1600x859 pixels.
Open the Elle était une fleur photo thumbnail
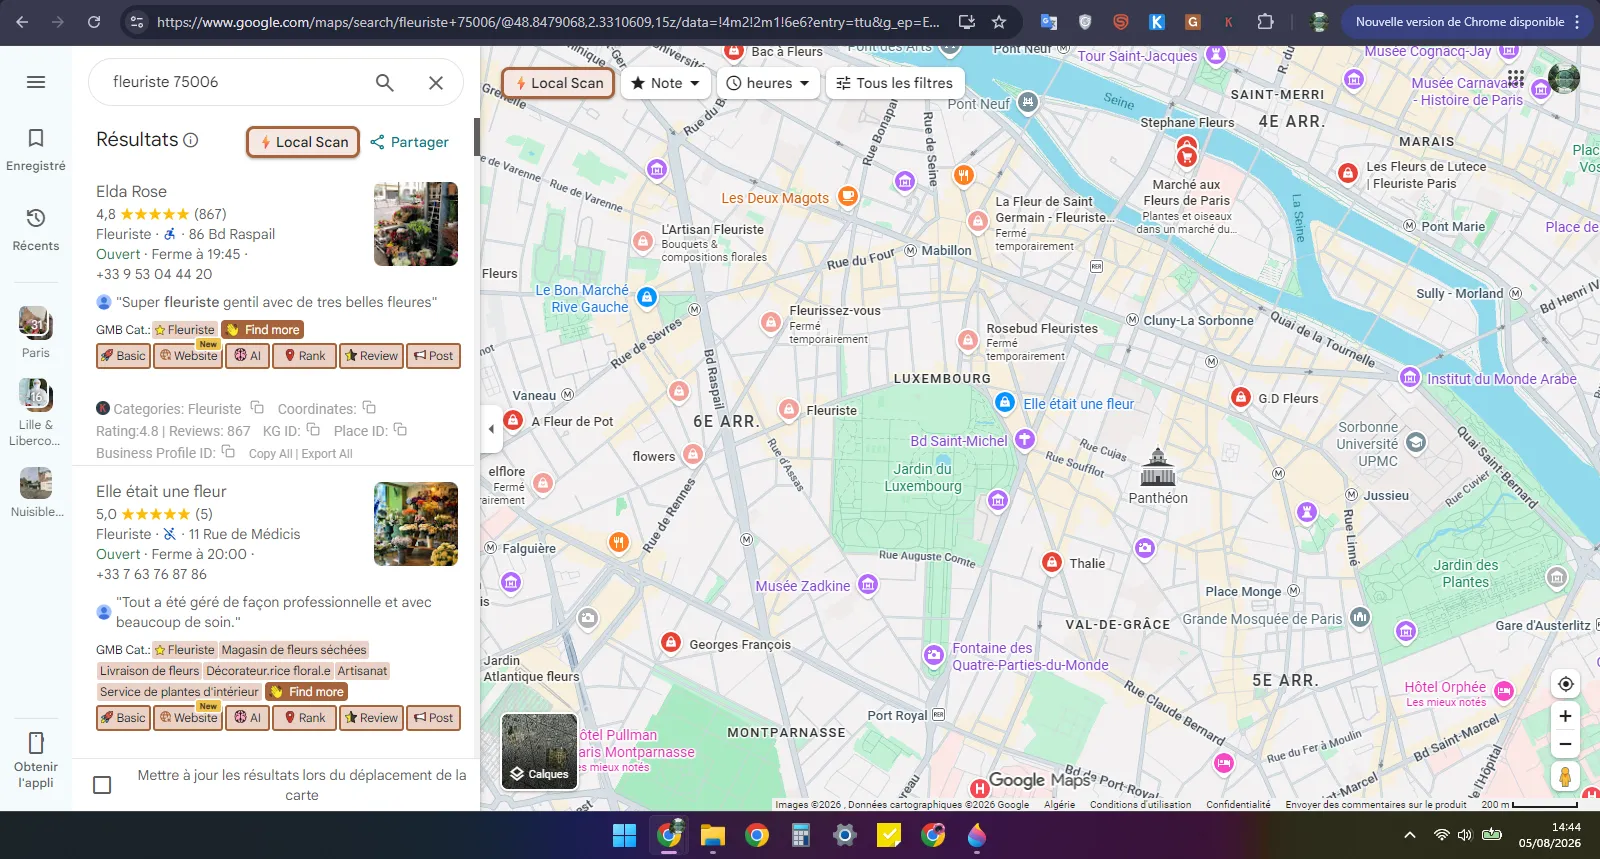[416, 524]
